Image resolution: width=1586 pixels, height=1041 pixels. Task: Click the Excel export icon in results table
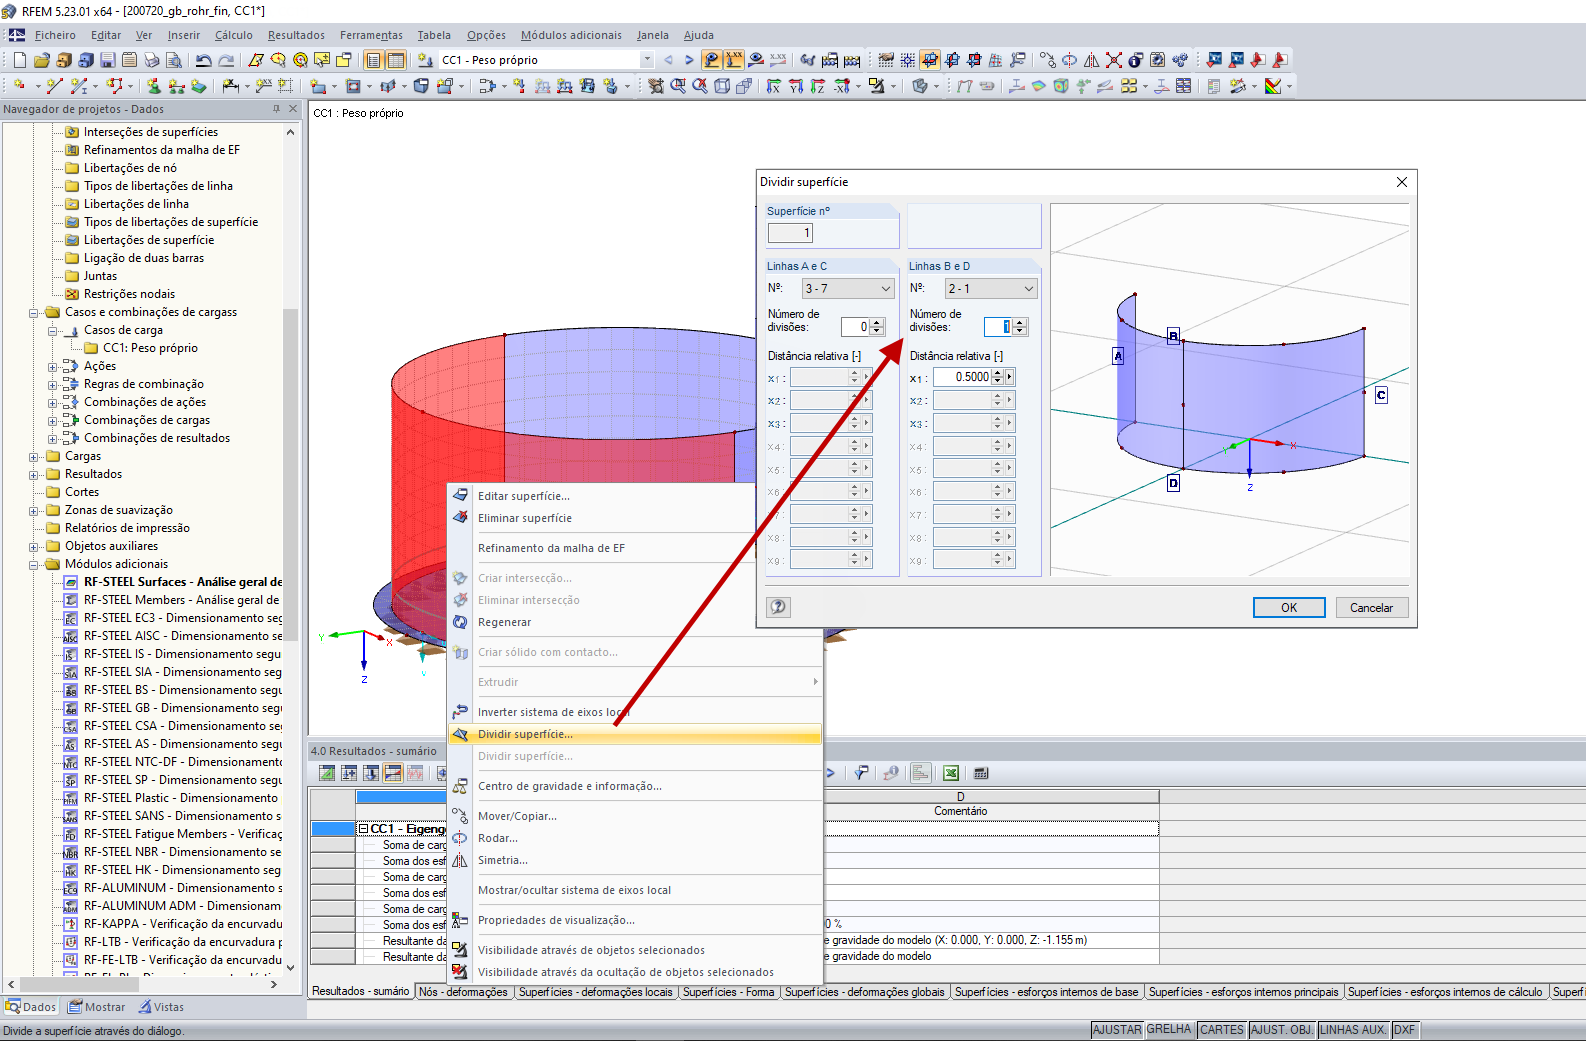951,773
